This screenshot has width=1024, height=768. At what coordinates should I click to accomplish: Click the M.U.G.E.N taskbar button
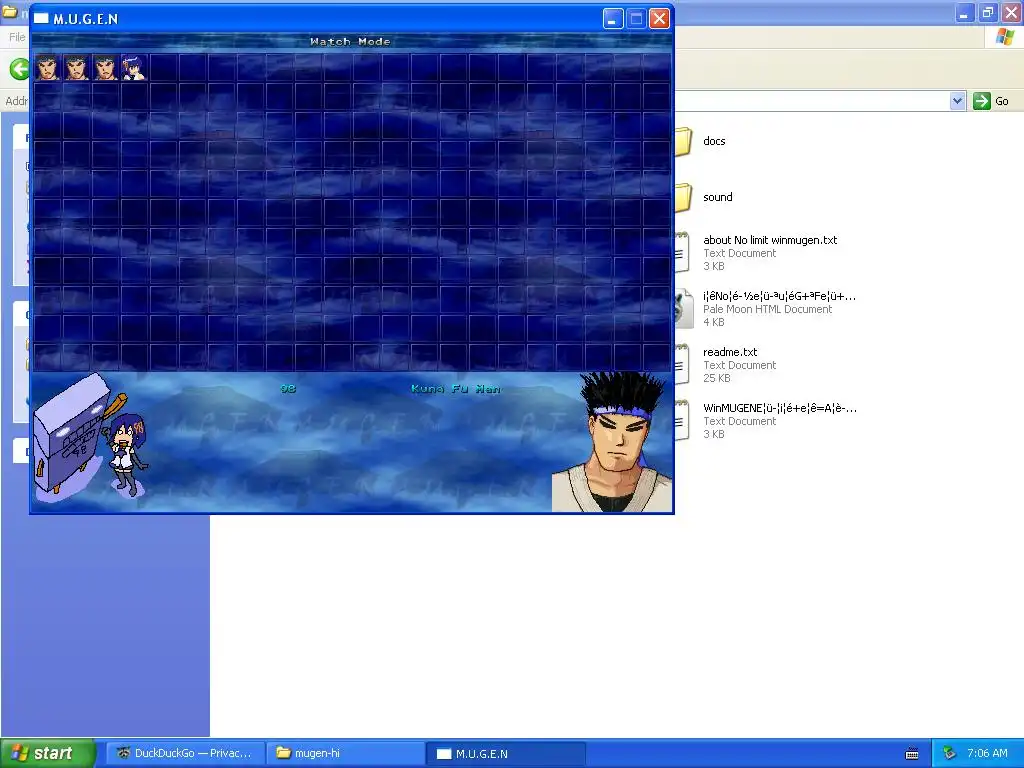click(x=505, y=753)
